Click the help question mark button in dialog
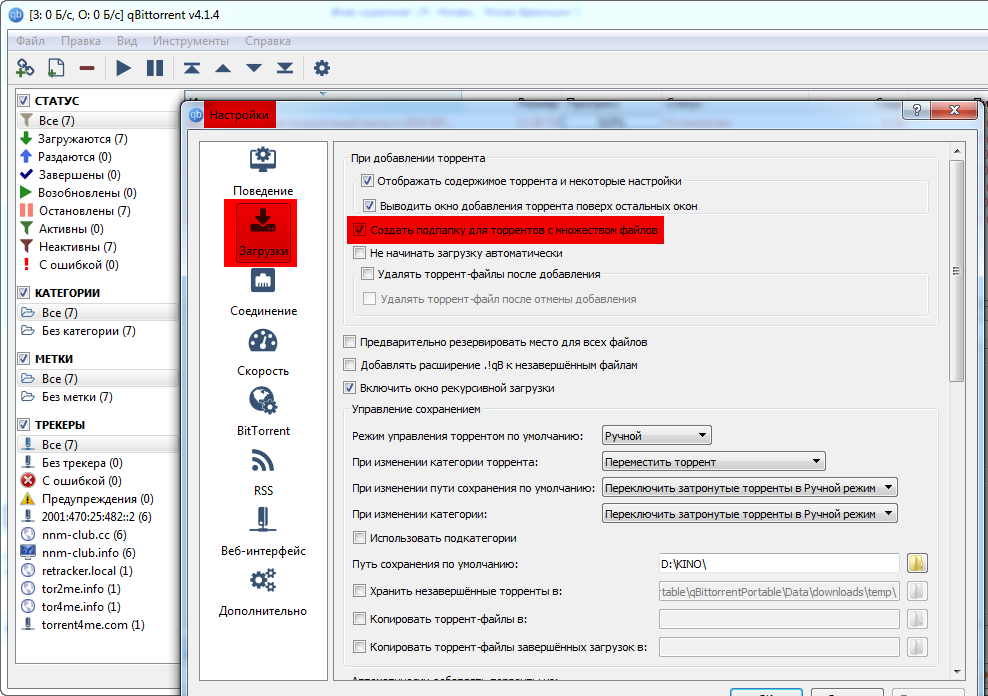The width and height of the screenshot is (988, 696). click(917, 110)
